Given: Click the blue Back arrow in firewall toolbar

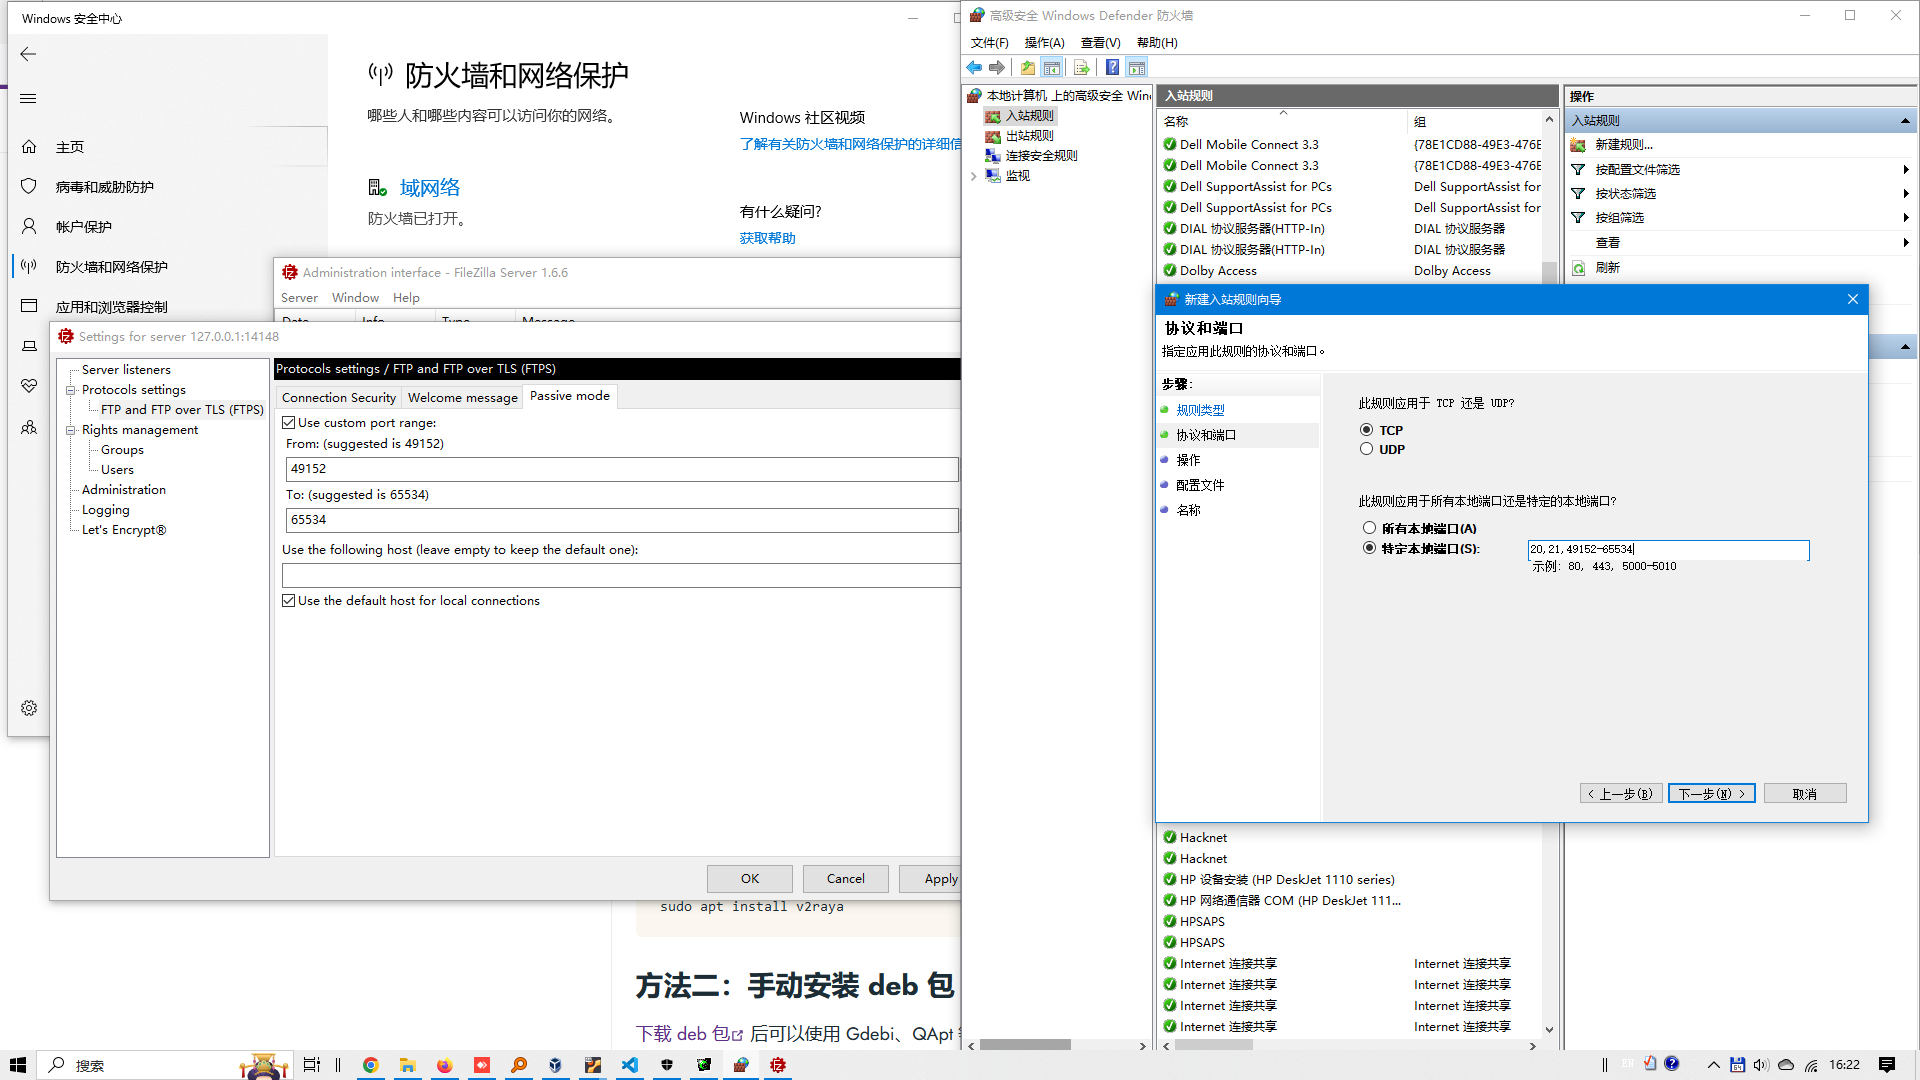Looking at the screenshot, I should [x=974, y=67].
